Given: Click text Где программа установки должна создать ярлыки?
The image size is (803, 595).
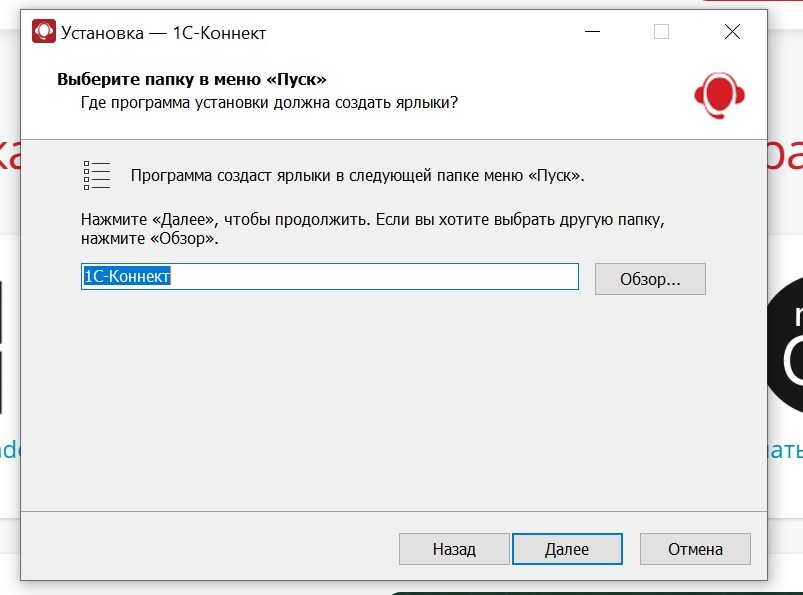Looking at the screenshot, I should (x=269, y=103).
